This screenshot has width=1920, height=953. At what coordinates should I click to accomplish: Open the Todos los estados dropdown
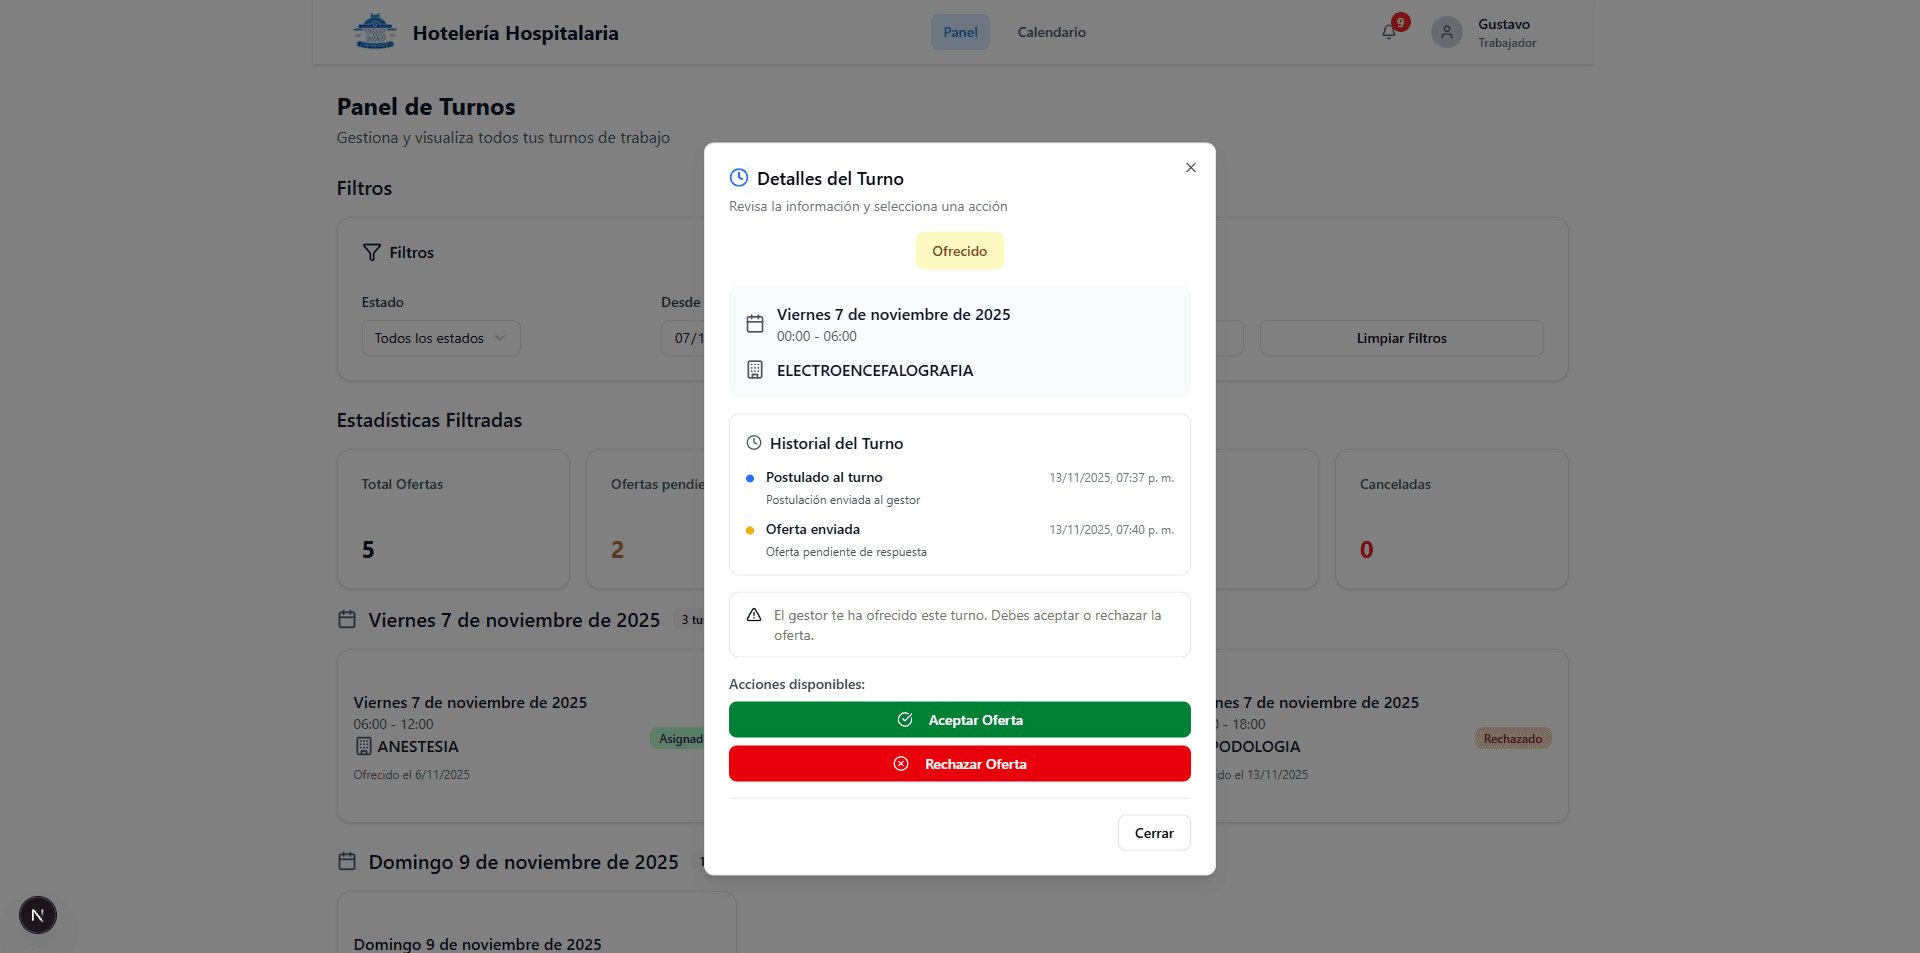click(440, 338)
